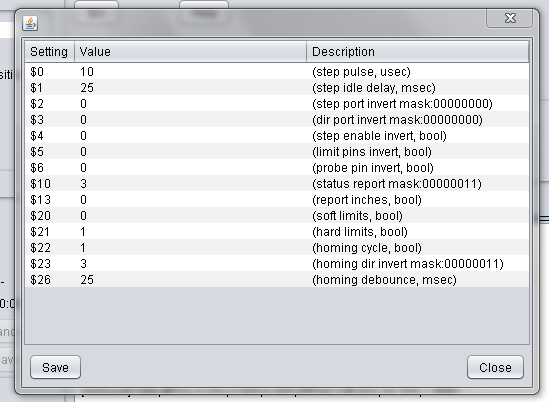
Task: Edit the $1 step idle delay value
Action: [190, 88]
